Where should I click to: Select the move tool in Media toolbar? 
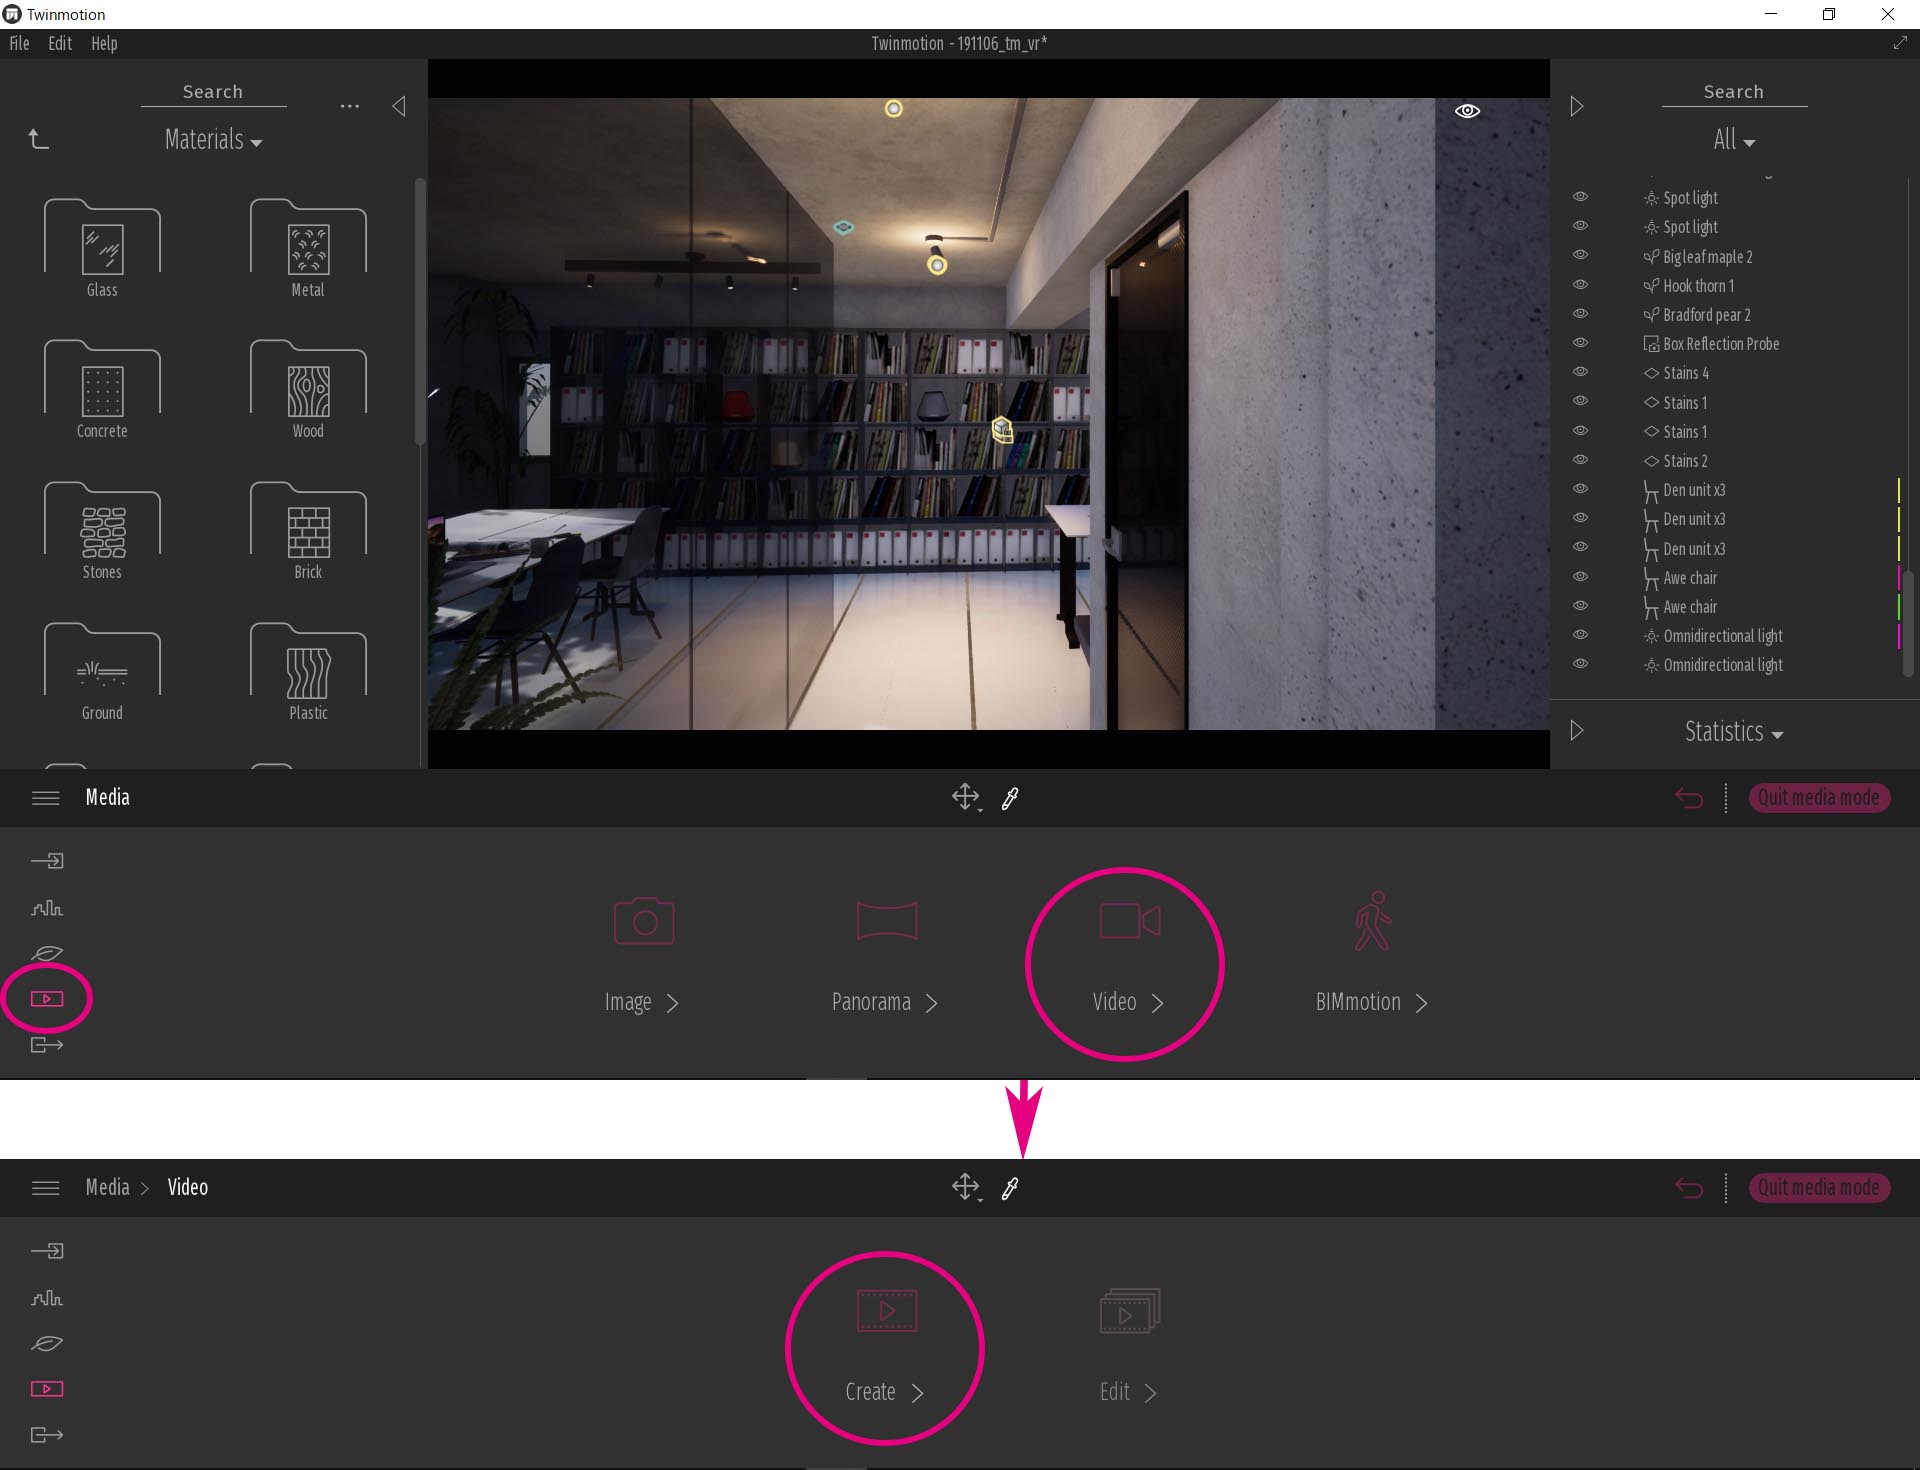click(x=965, y=797)
